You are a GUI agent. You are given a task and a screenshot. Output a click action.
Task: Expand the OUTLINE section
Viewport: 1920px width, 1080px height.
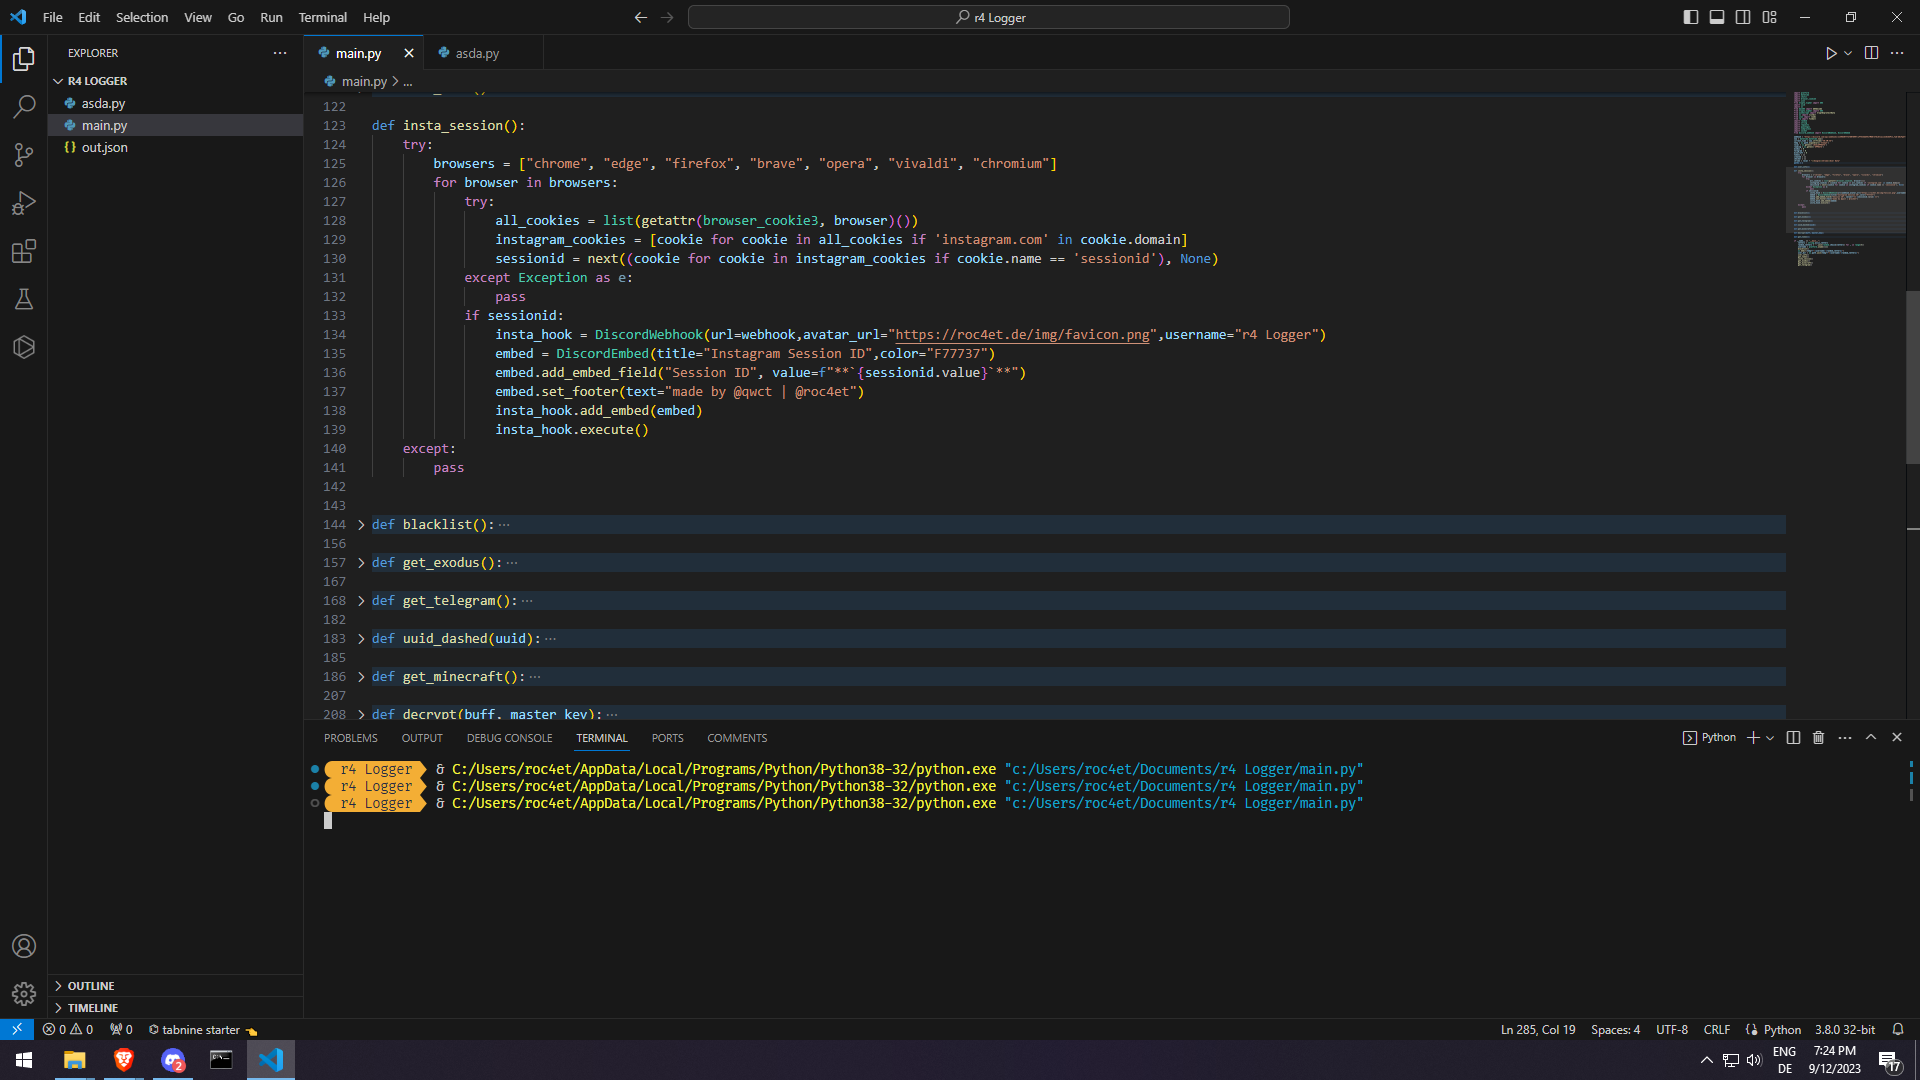91,986
